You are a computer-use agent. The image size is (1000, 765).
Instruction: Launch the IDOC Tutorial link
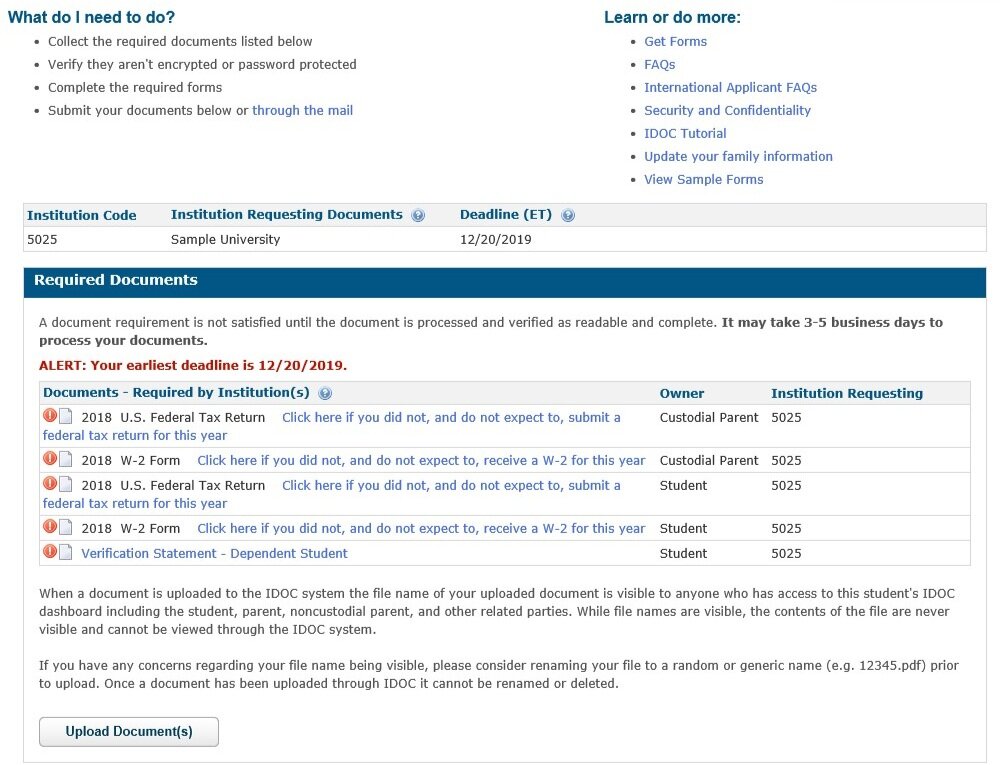[685, 133]
